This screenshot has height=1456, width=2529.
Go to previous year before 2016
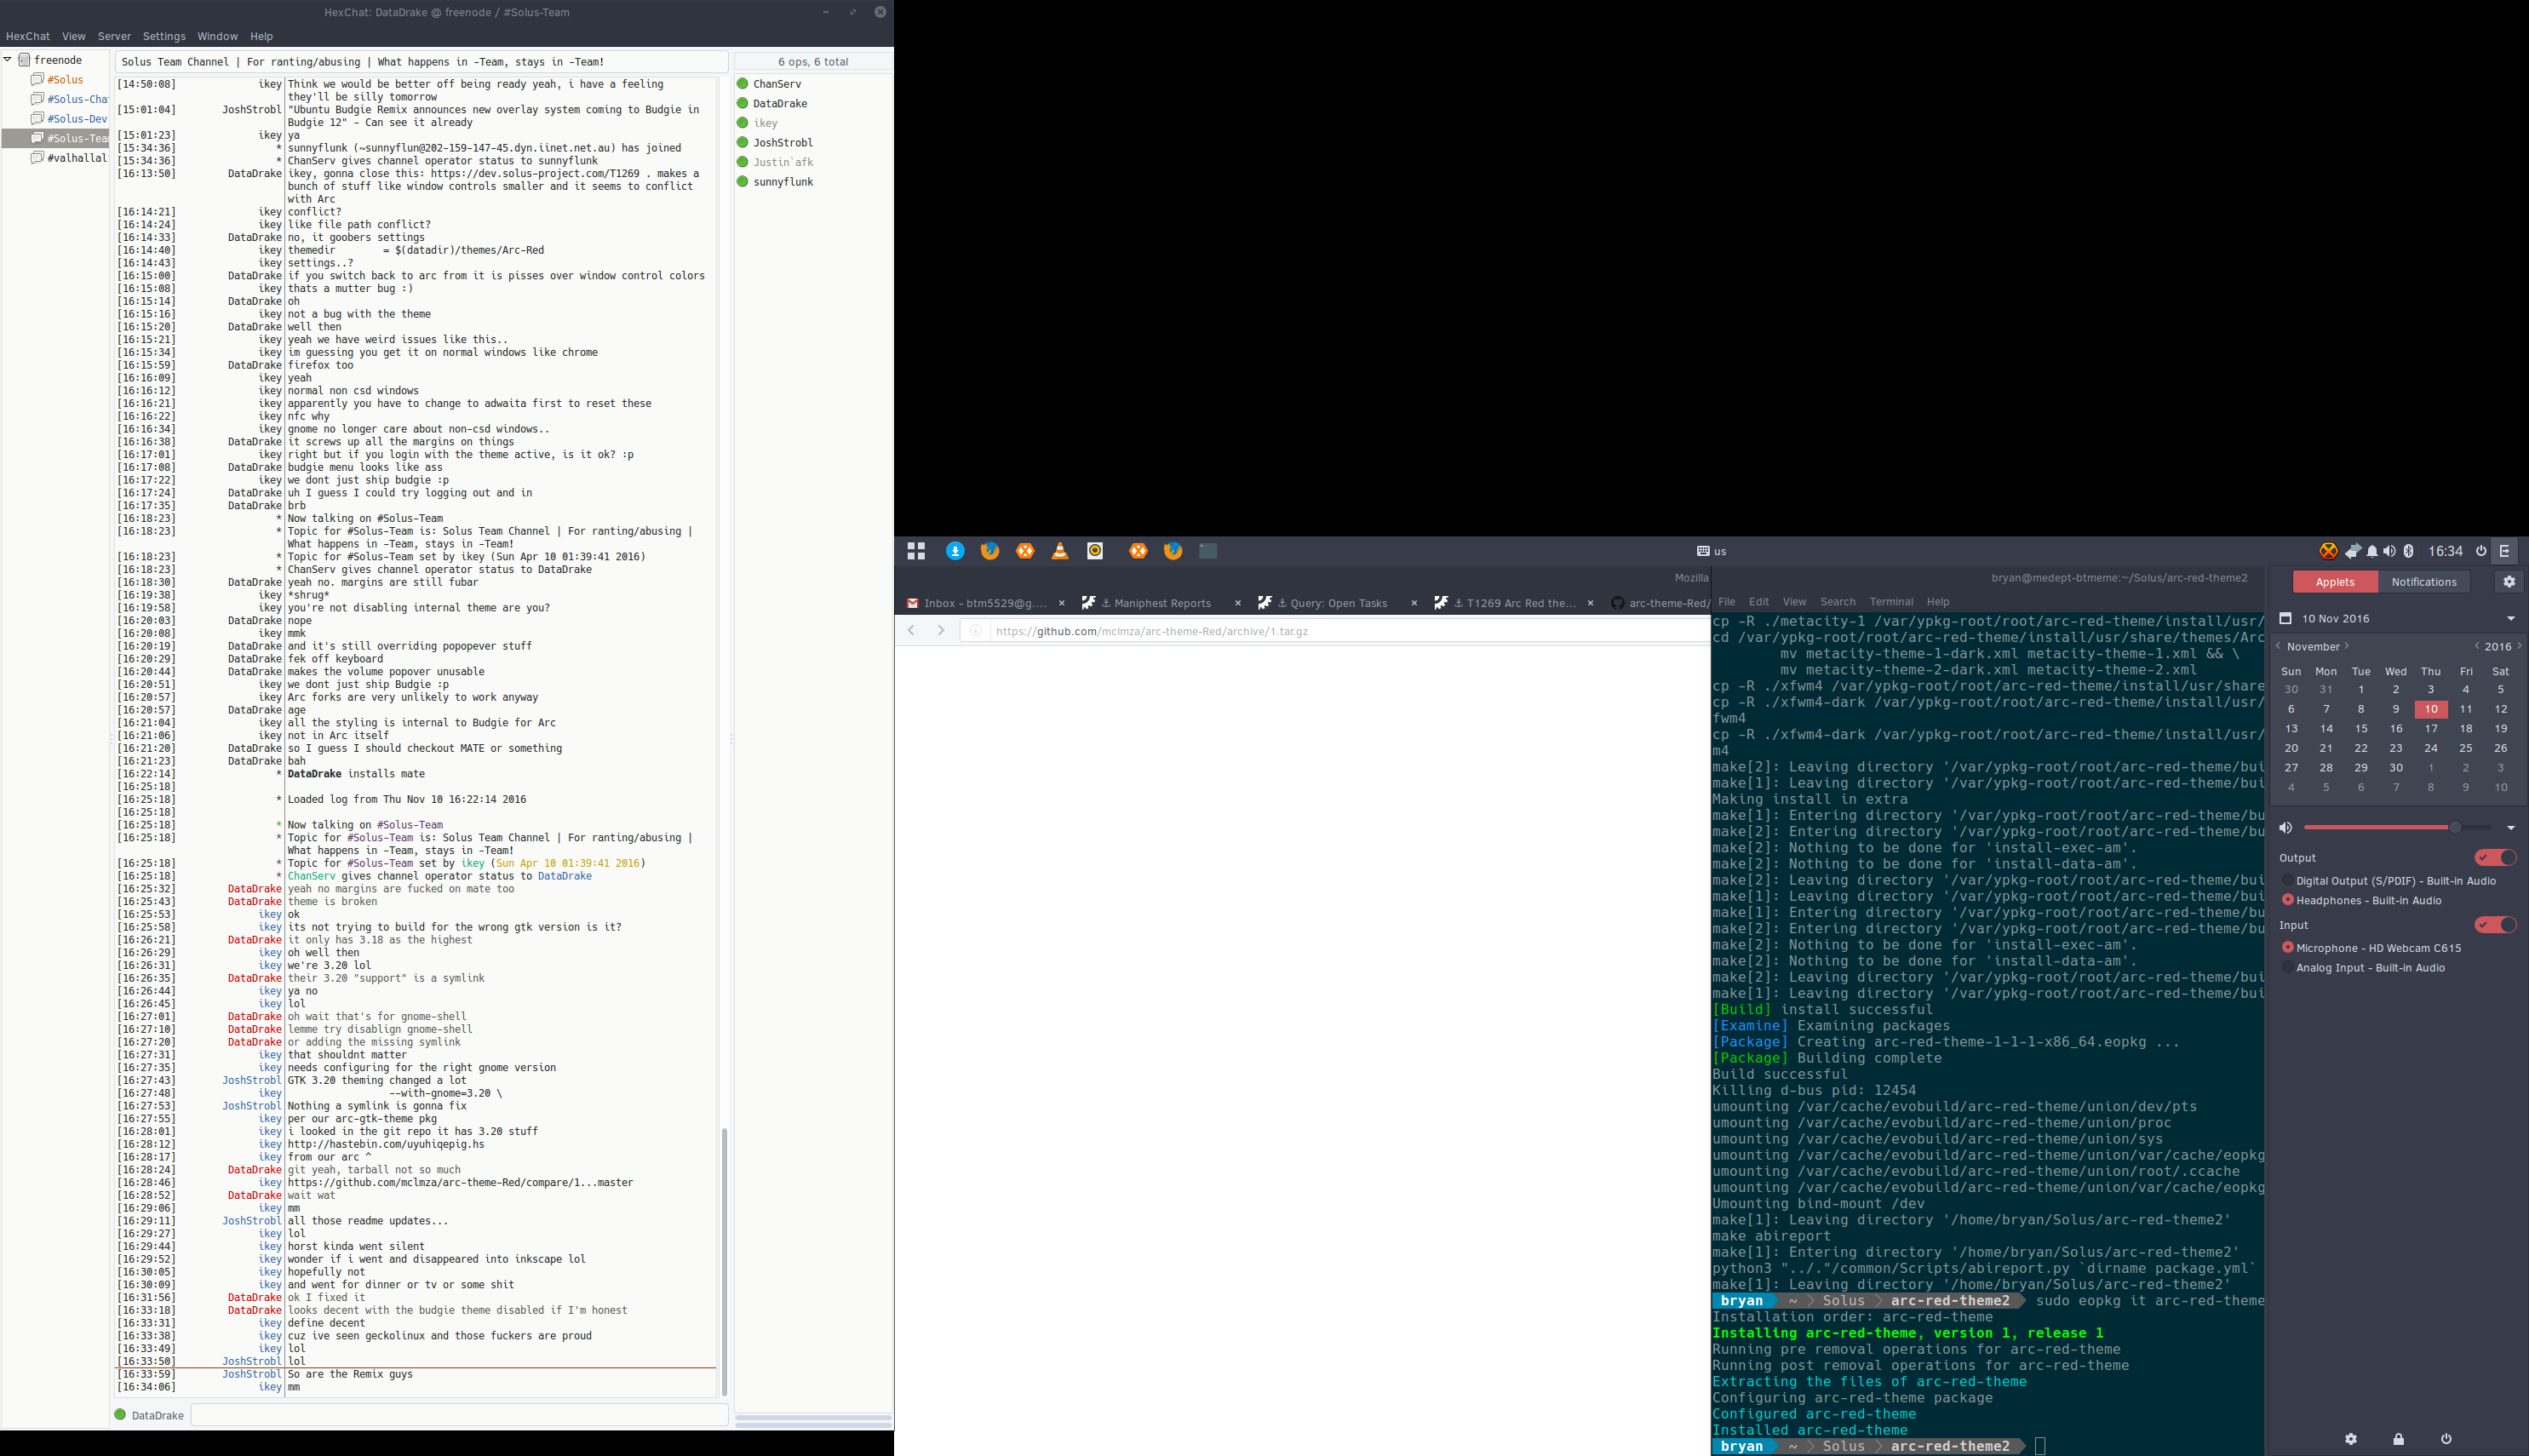(x=2477, y=646)
